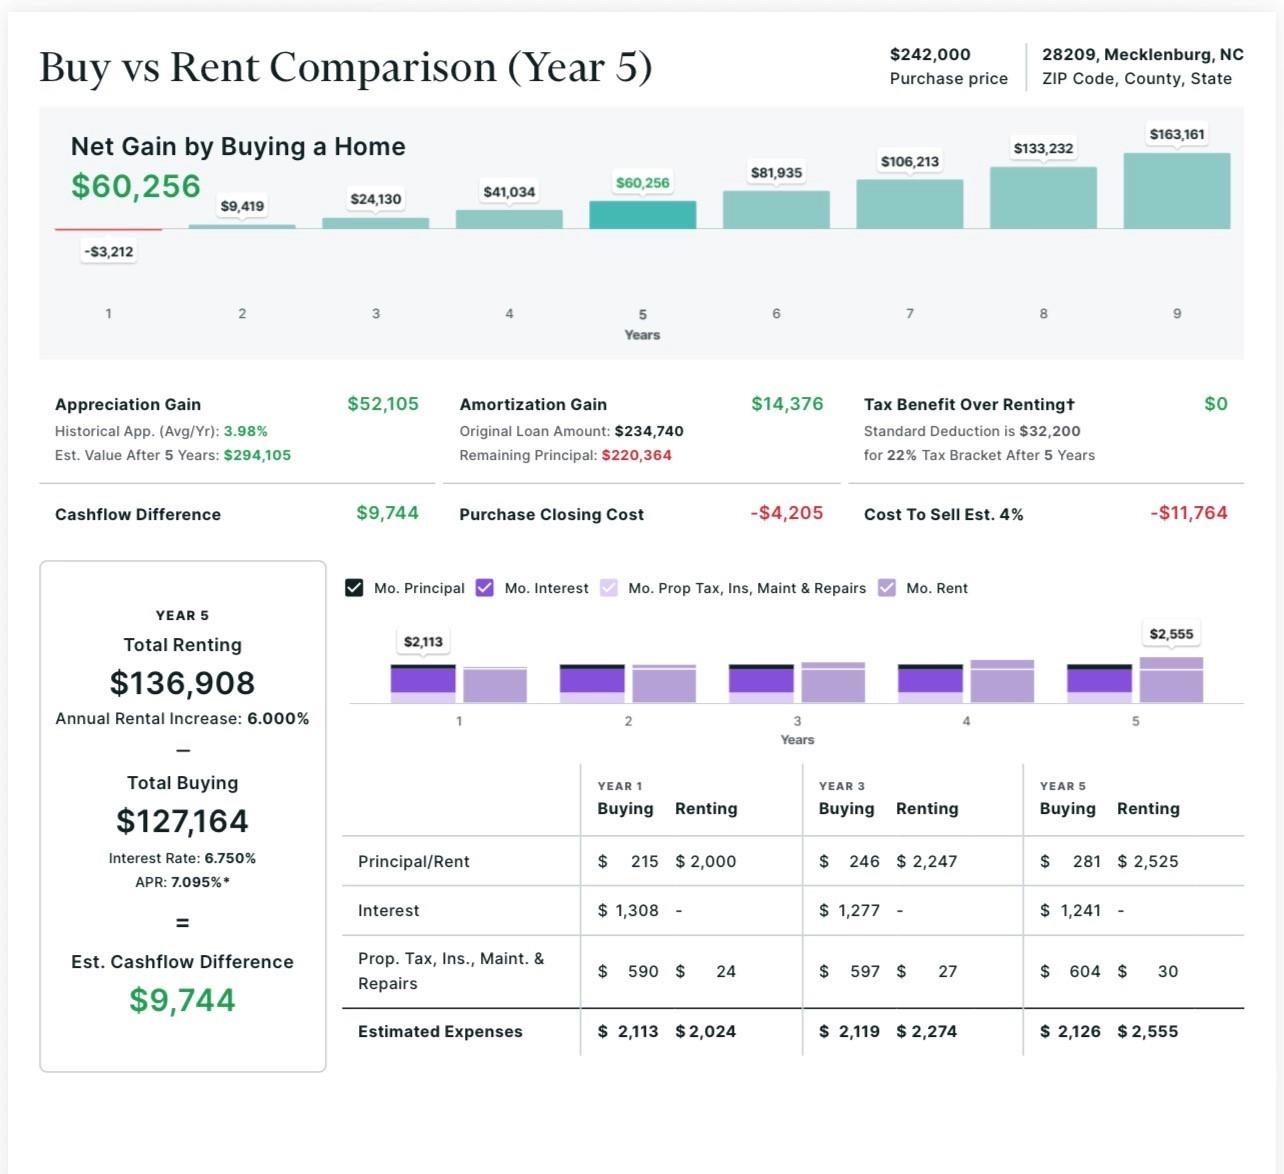Click the Original Loan Amount $234,740
The image size is (1284, 1174).
pos(649,431)
